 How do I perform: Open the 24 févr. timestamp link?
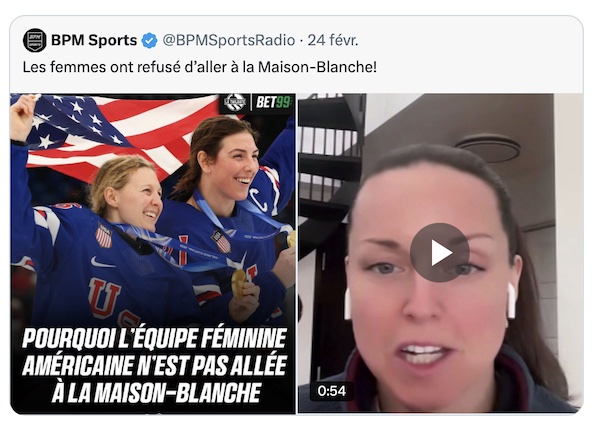point(333,40)
